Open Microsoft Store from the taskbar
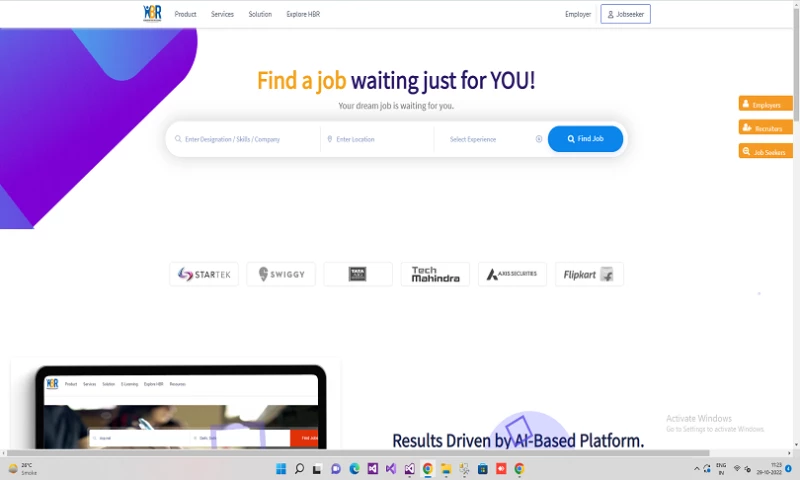Image resolution: width=800 pixels, height=480 pixels. pyautogui.click(x=483, y=469)
